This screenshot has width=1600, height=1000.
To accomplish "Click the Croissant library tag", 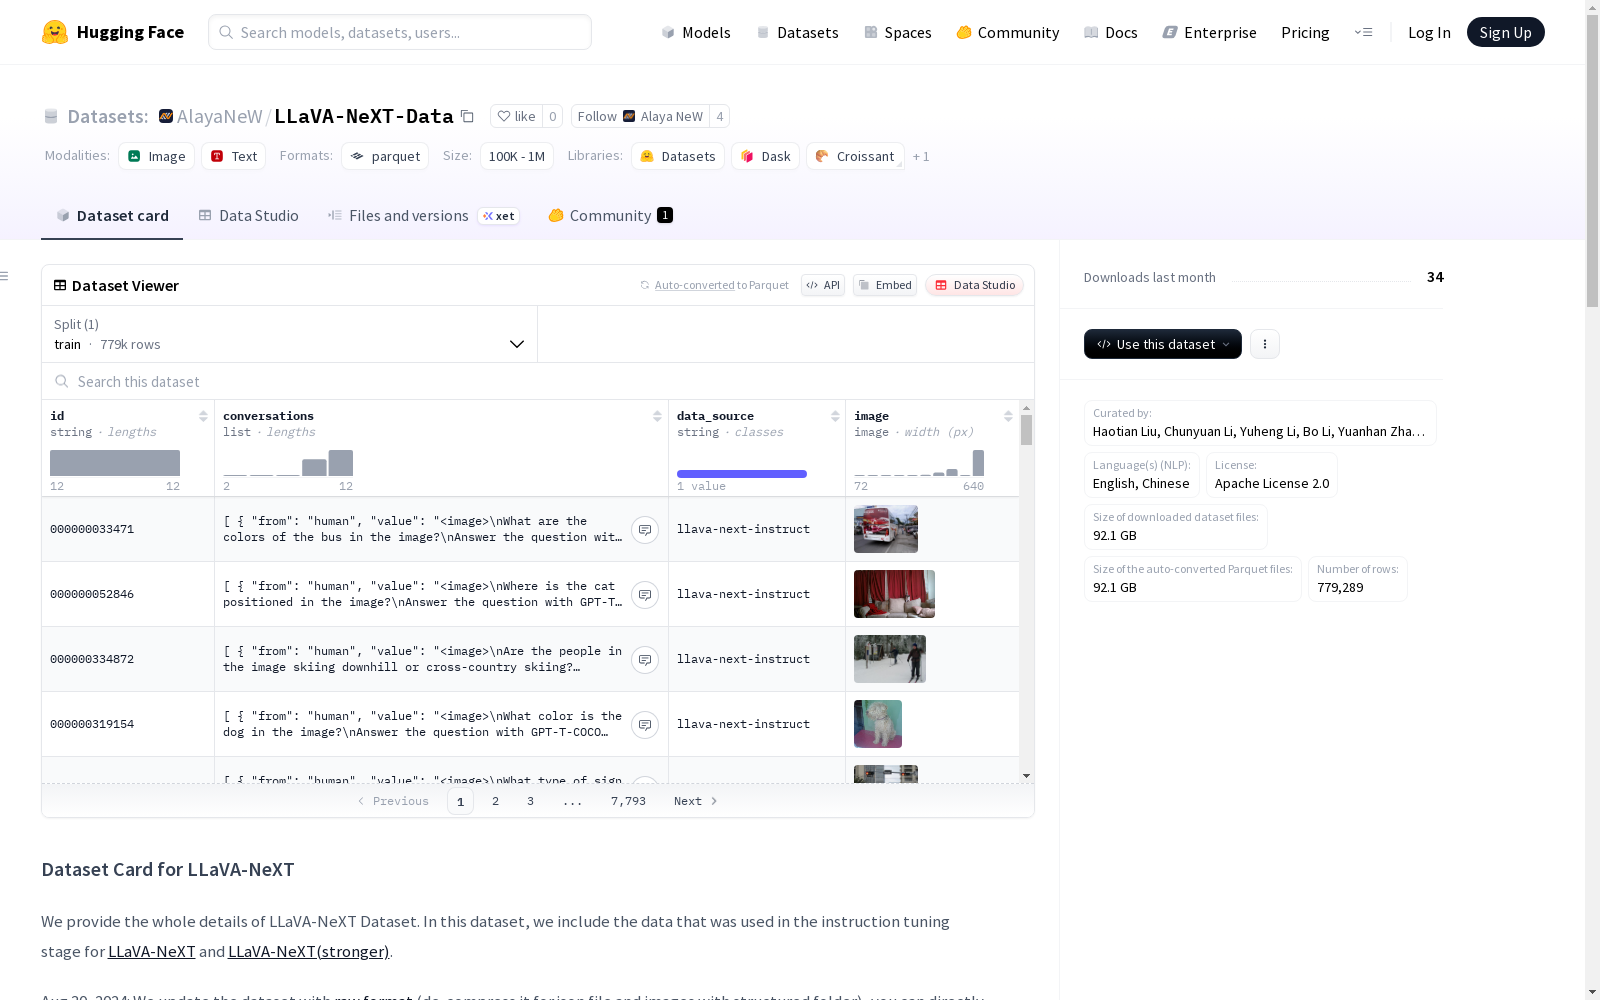I will coord(855,156).
